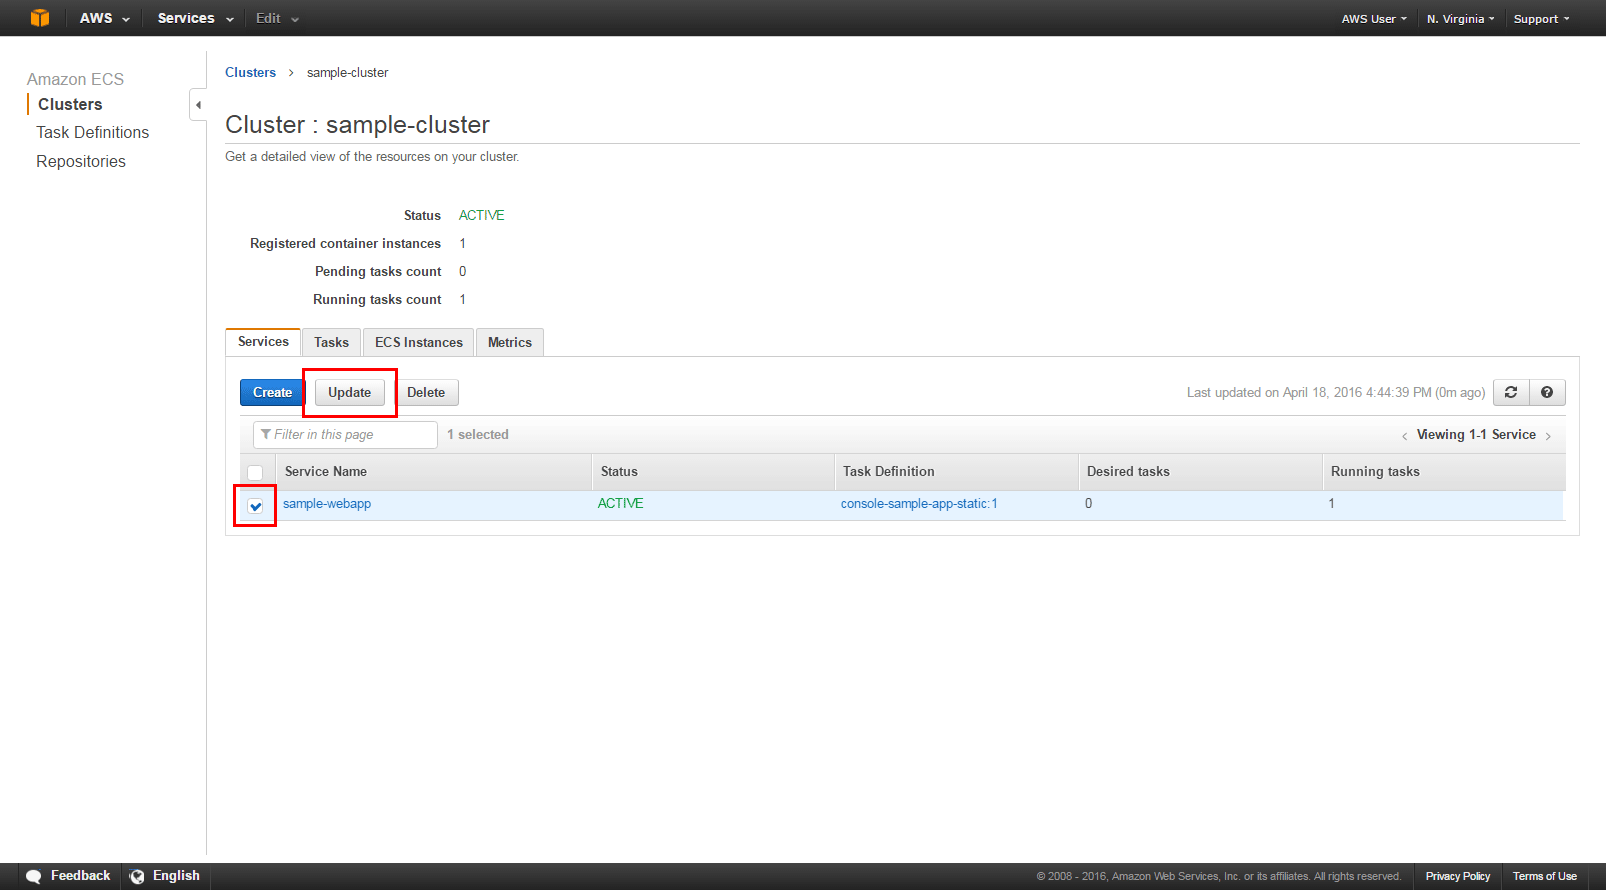Open the console-sample-app-static:1 task definition link

919,504
